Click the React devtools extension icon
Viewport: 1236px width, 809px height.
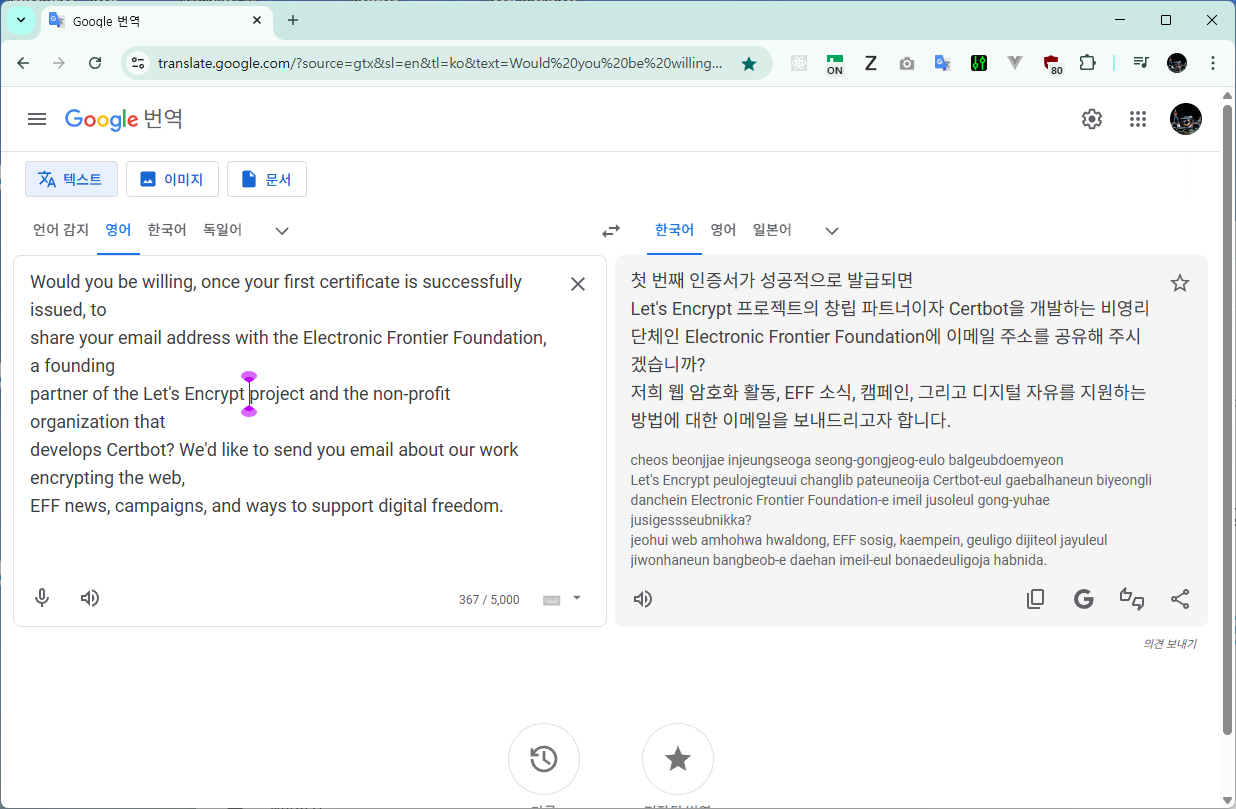[799, 63]
